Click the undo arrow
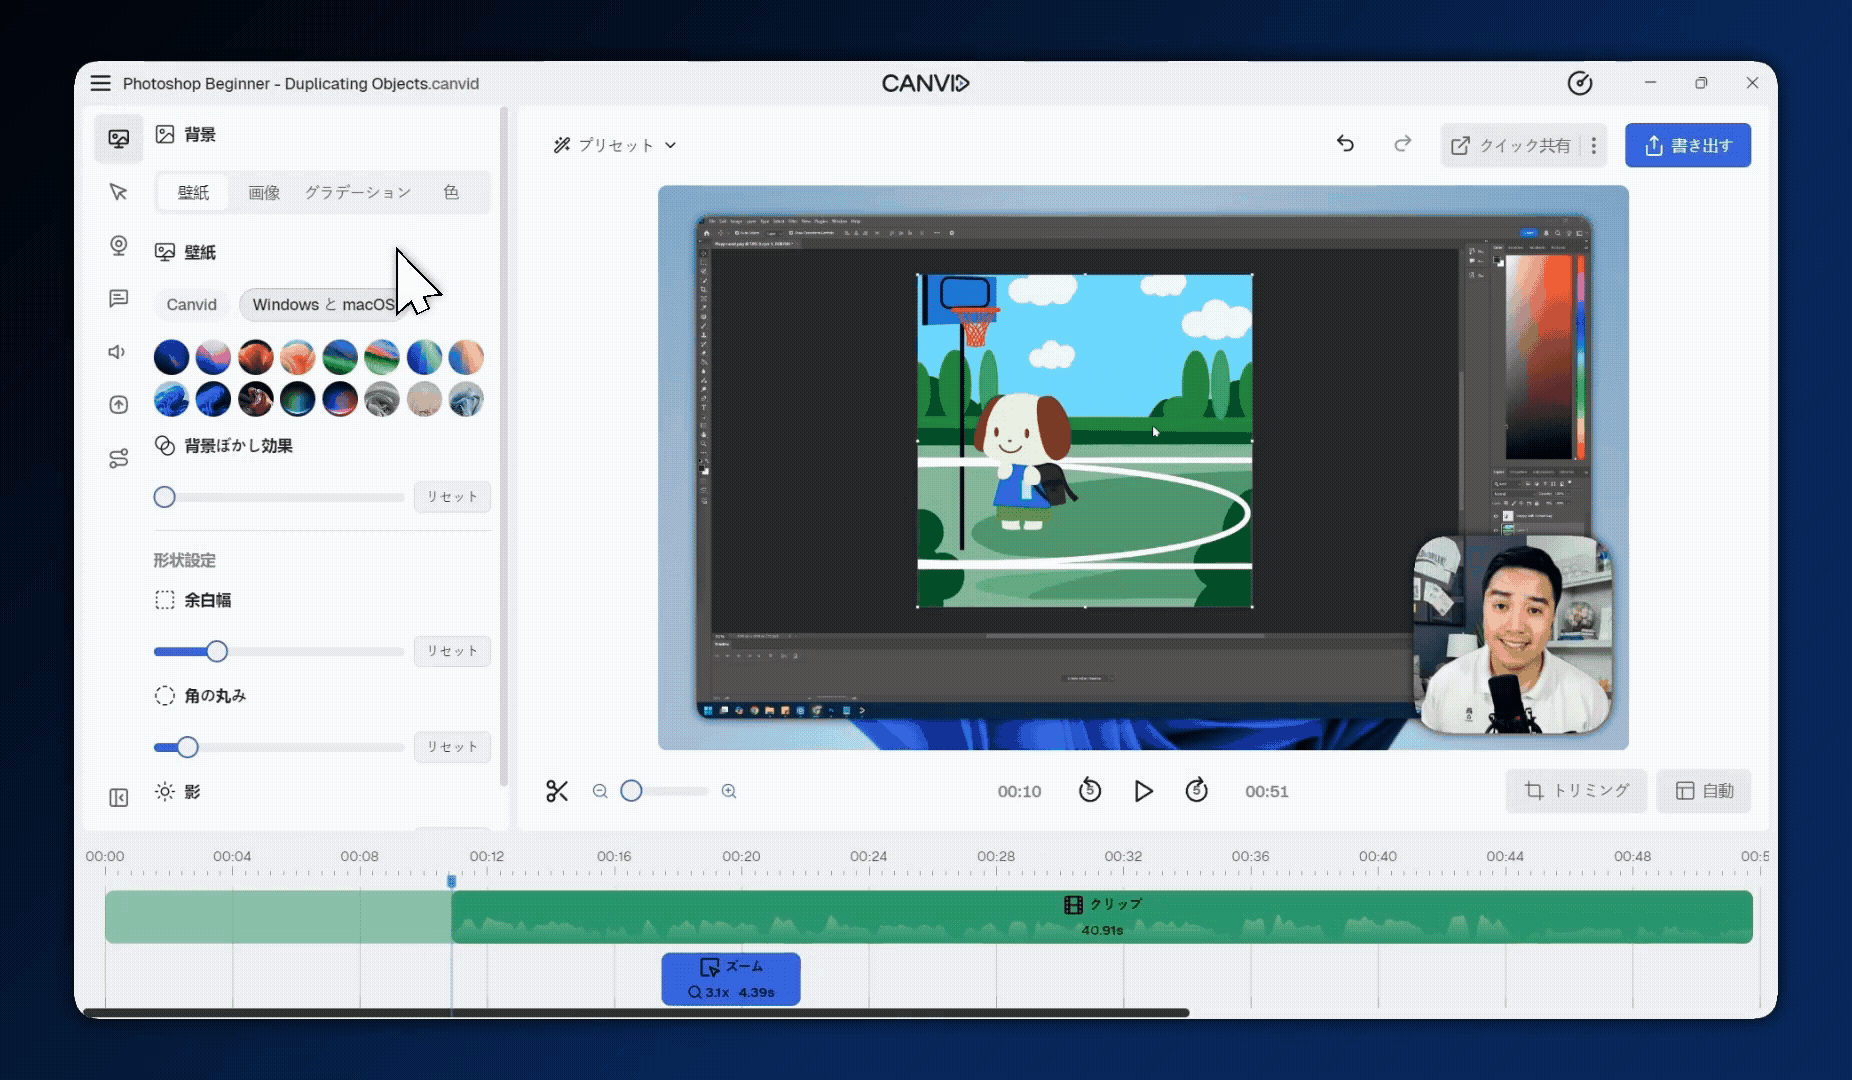Viewport: 1852px width, 1080px height. coord(1345,144)
